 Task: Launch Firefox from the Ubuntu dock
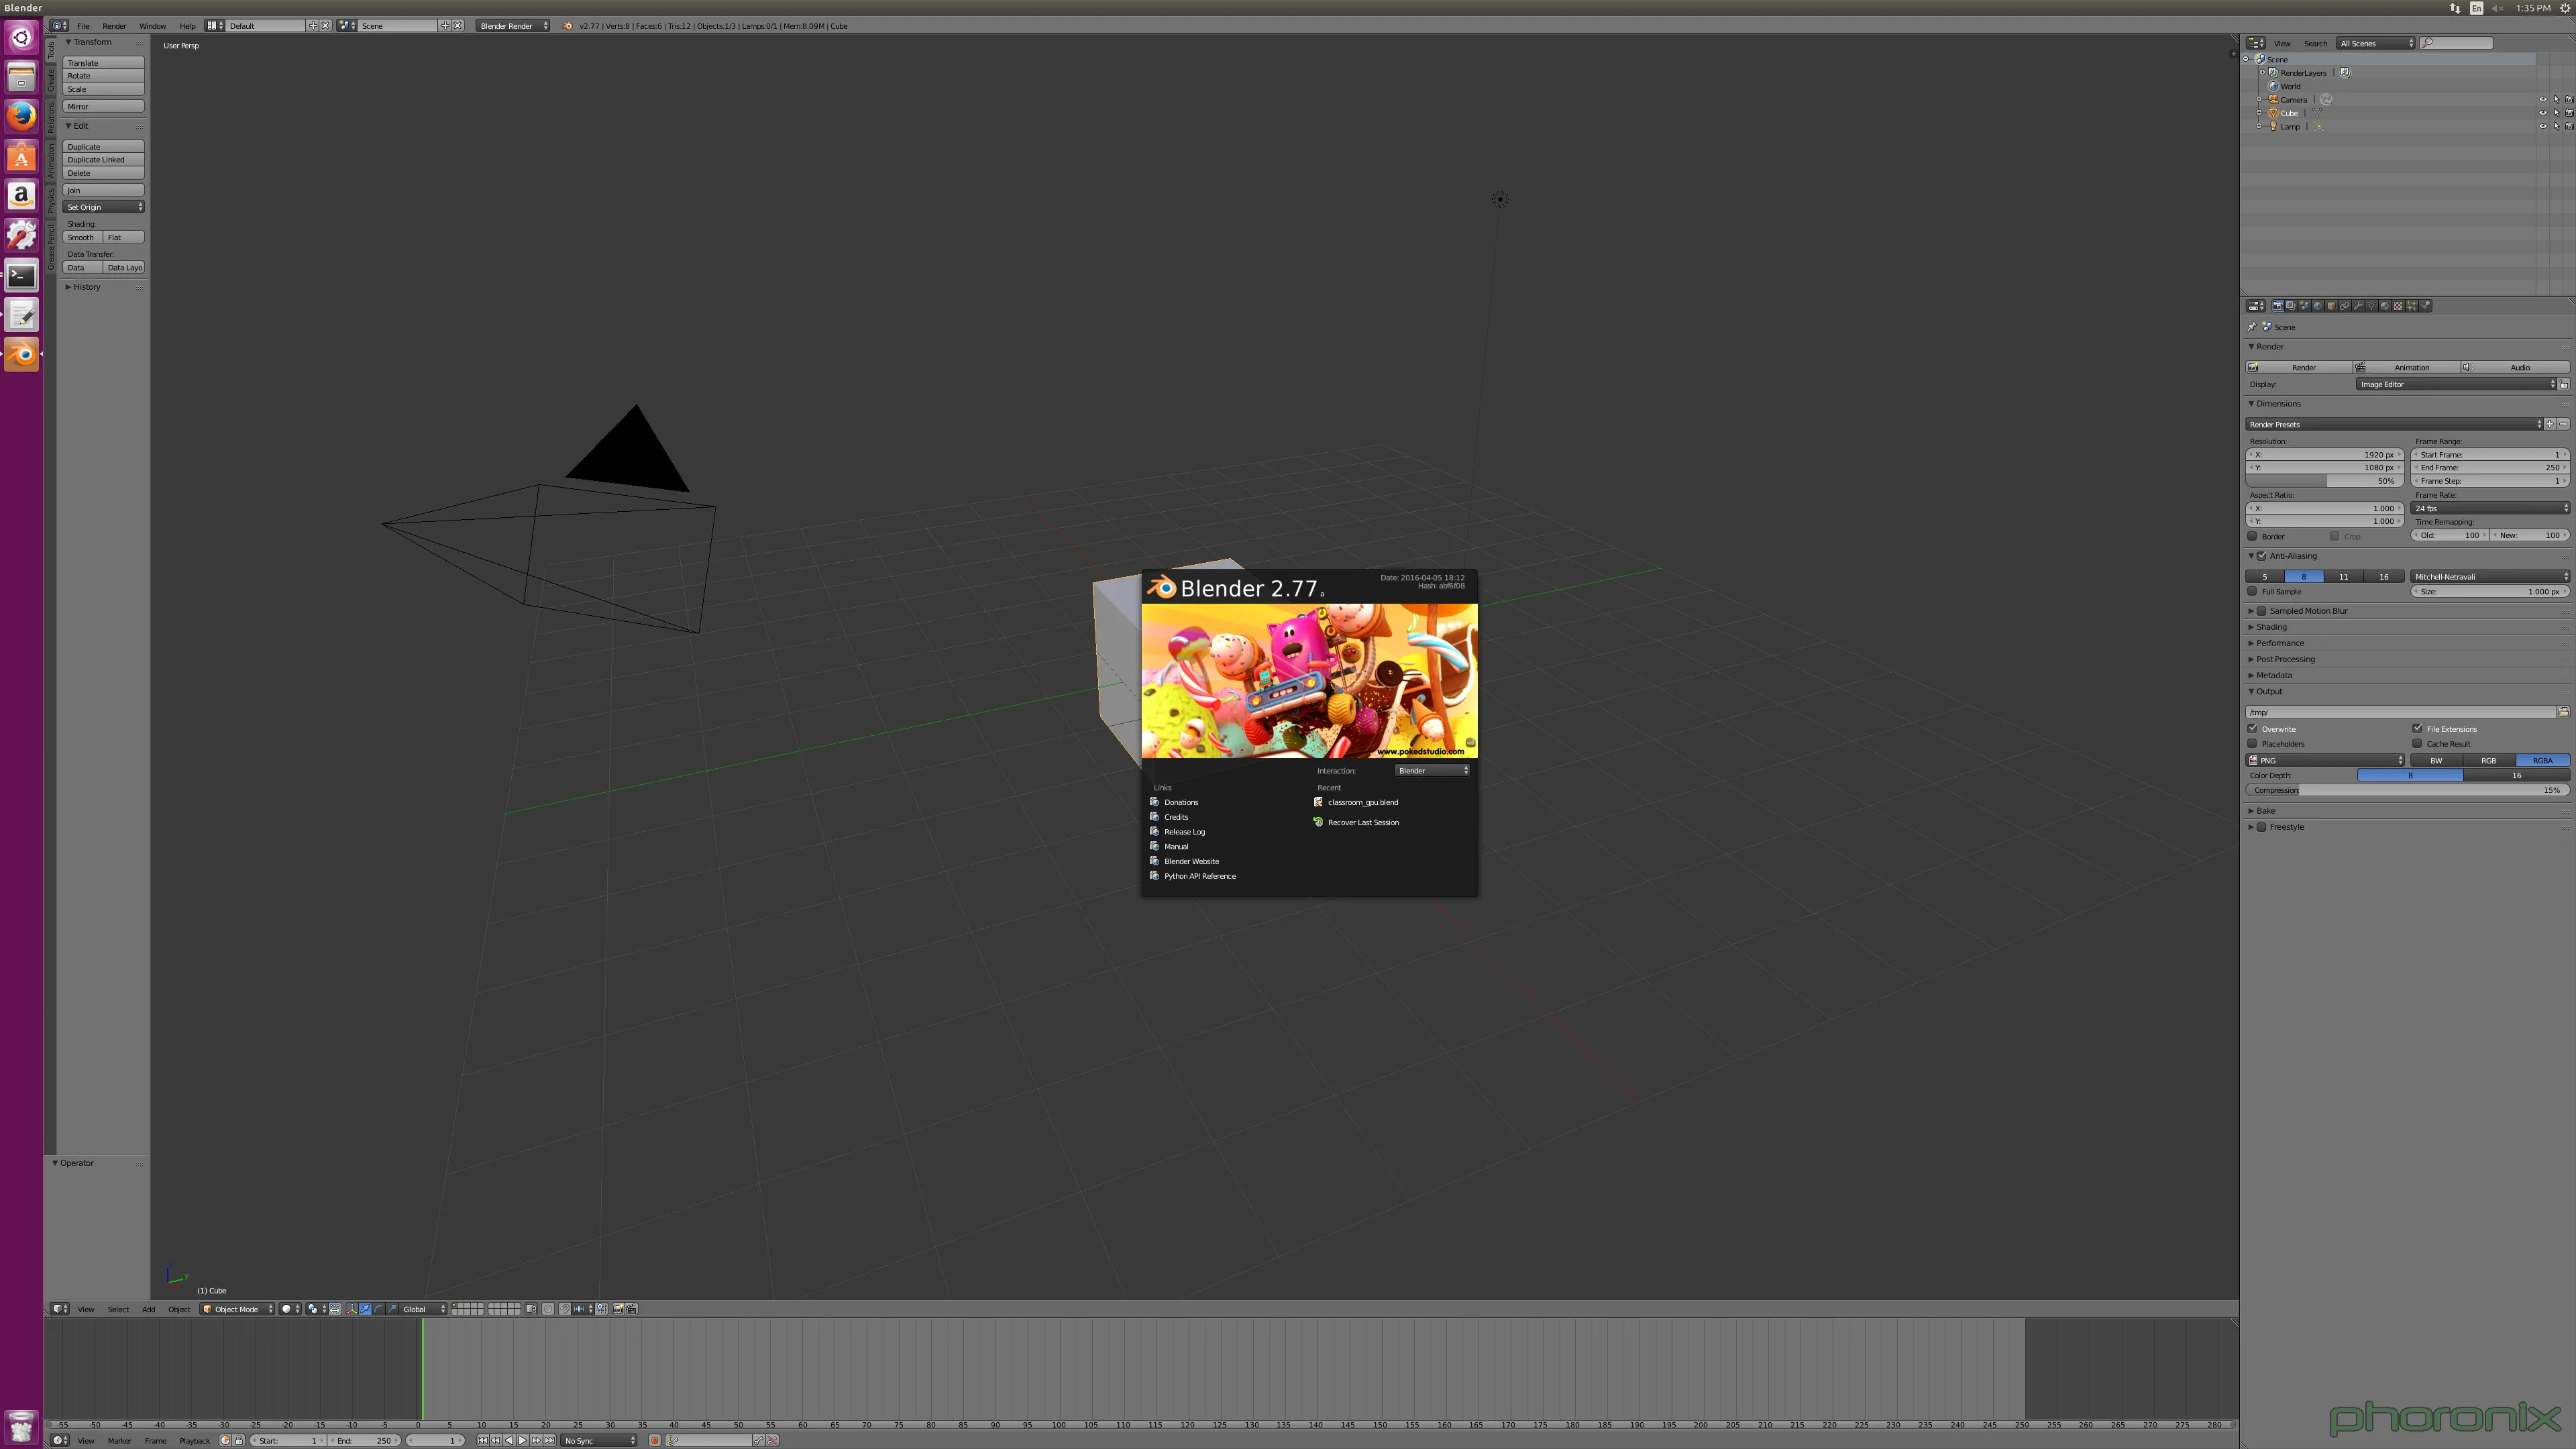tap(21, 116)
